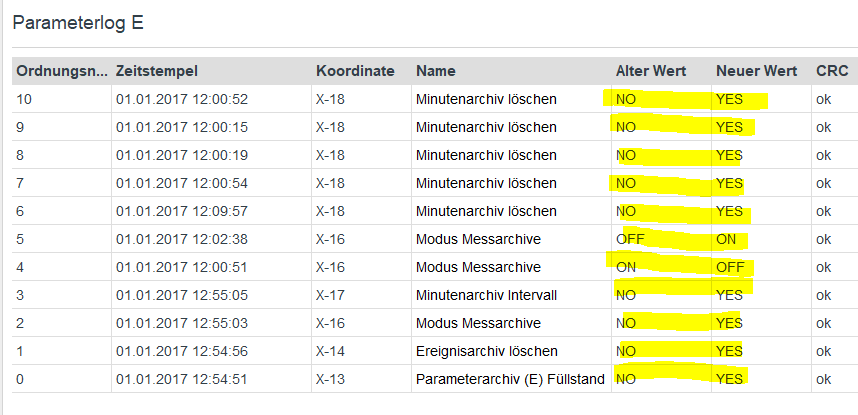Click the OFF value under Alter Wert
The height and width of the screenshot is (415, 858).
click(630, 239)
